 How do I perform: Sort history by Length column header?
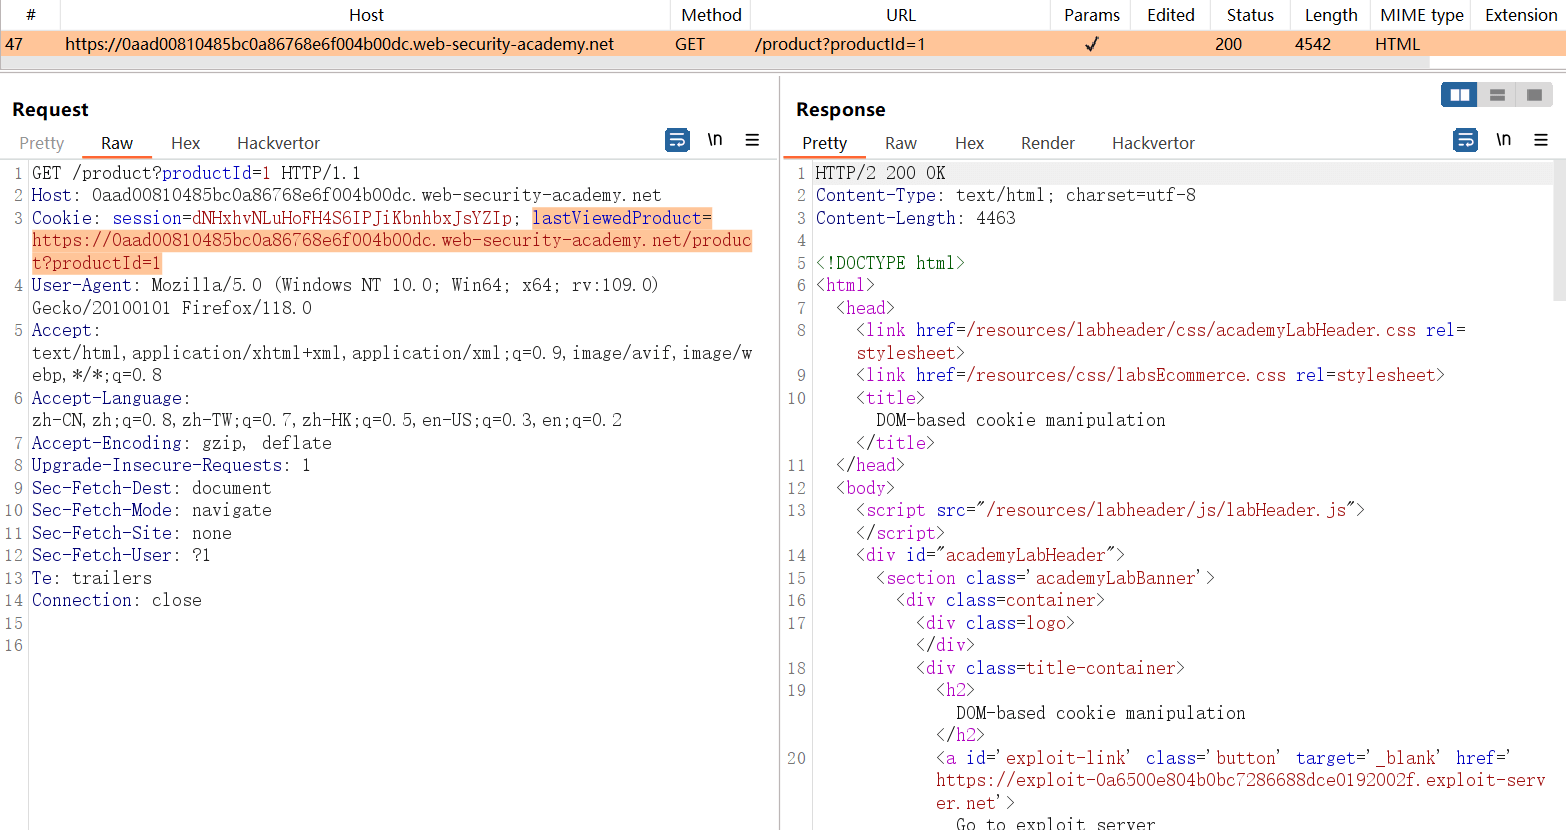1331,15
